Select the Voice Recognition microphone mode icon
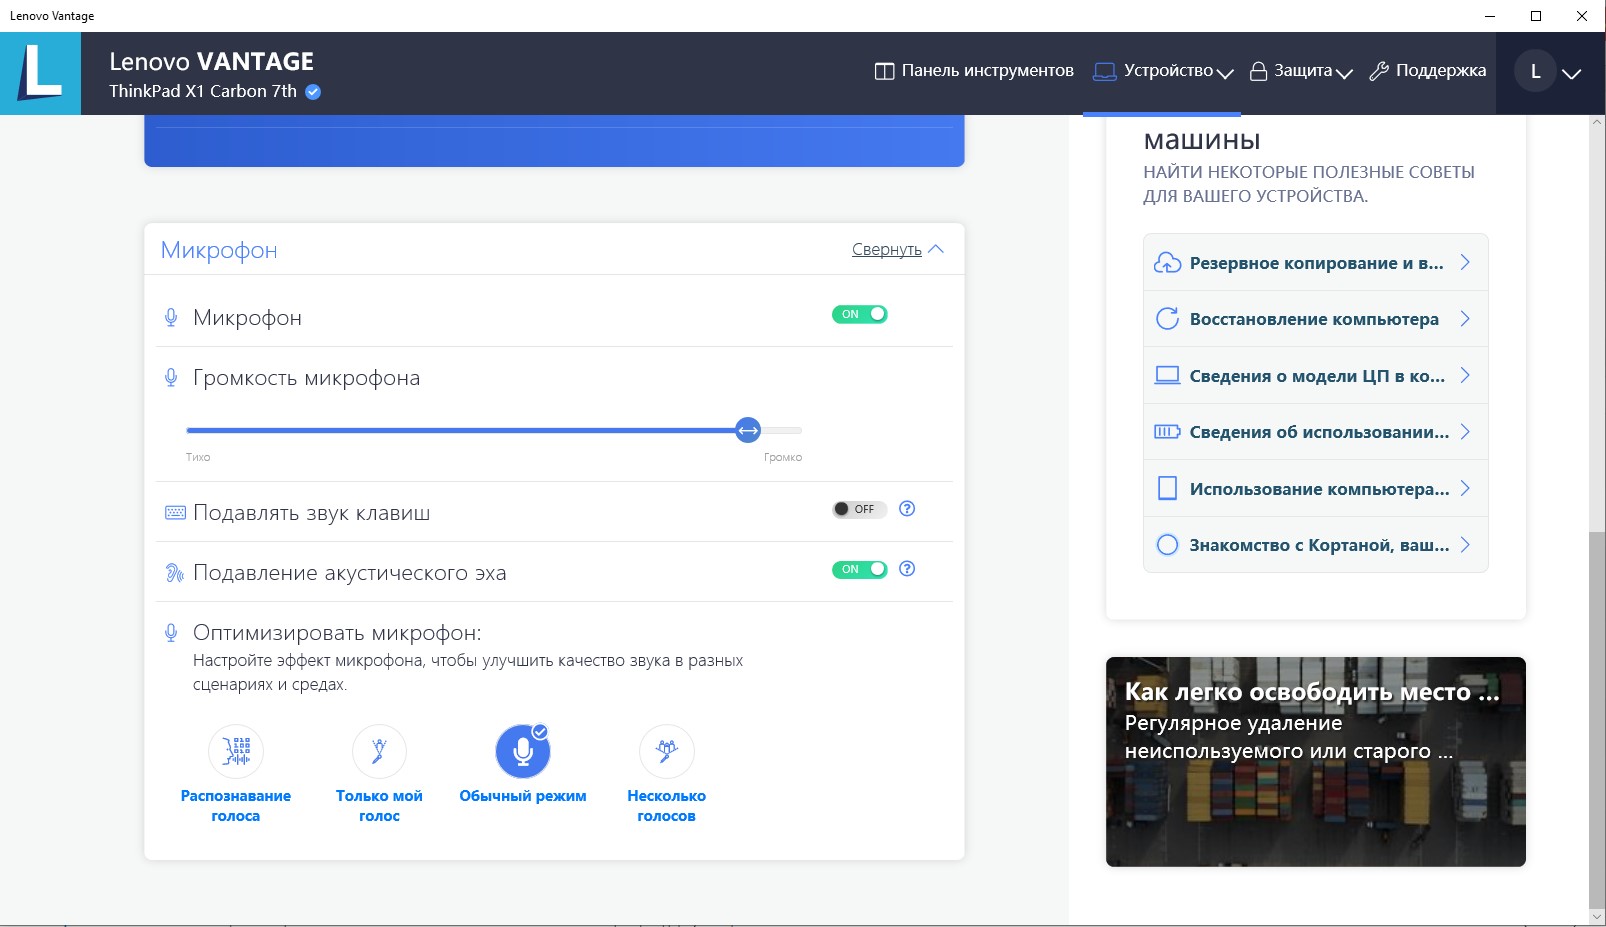The width and height of the screenshot is (1606, 927). tap(236, 751)
